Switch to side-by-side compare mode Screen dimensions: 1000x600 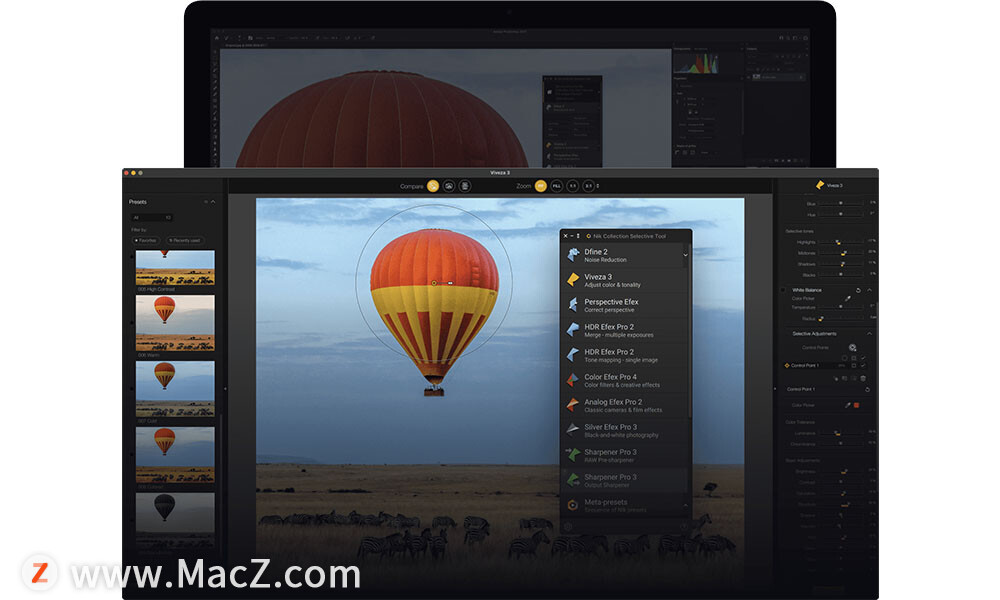click(465, 186)
